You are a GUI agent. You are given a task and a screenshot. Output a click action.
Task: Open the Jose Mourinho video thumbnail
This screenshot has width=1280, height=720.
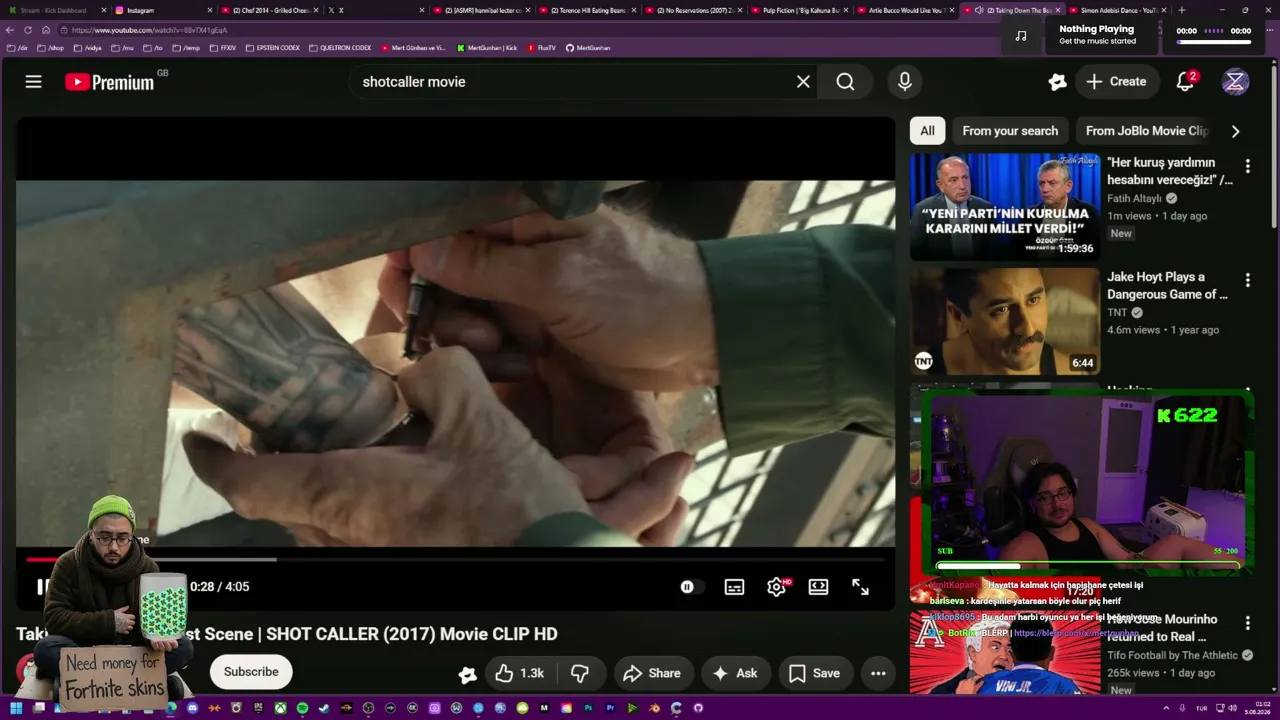tap(1005, 652)
